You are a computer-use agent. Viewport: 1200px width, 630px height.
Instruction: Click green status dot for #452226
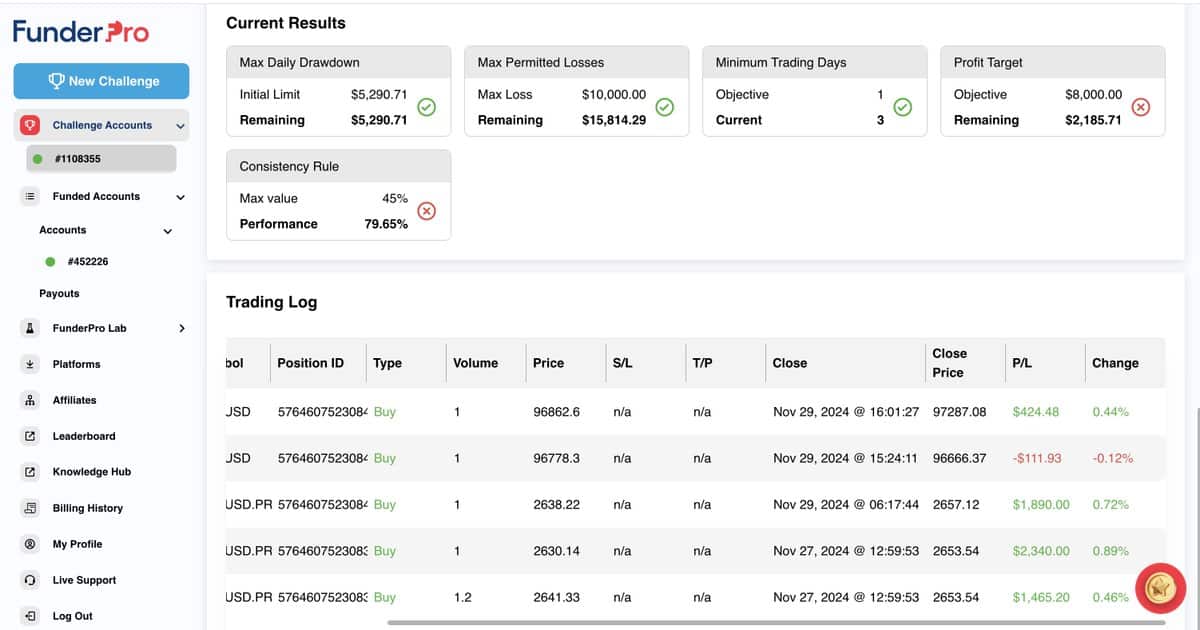[50, 262]
